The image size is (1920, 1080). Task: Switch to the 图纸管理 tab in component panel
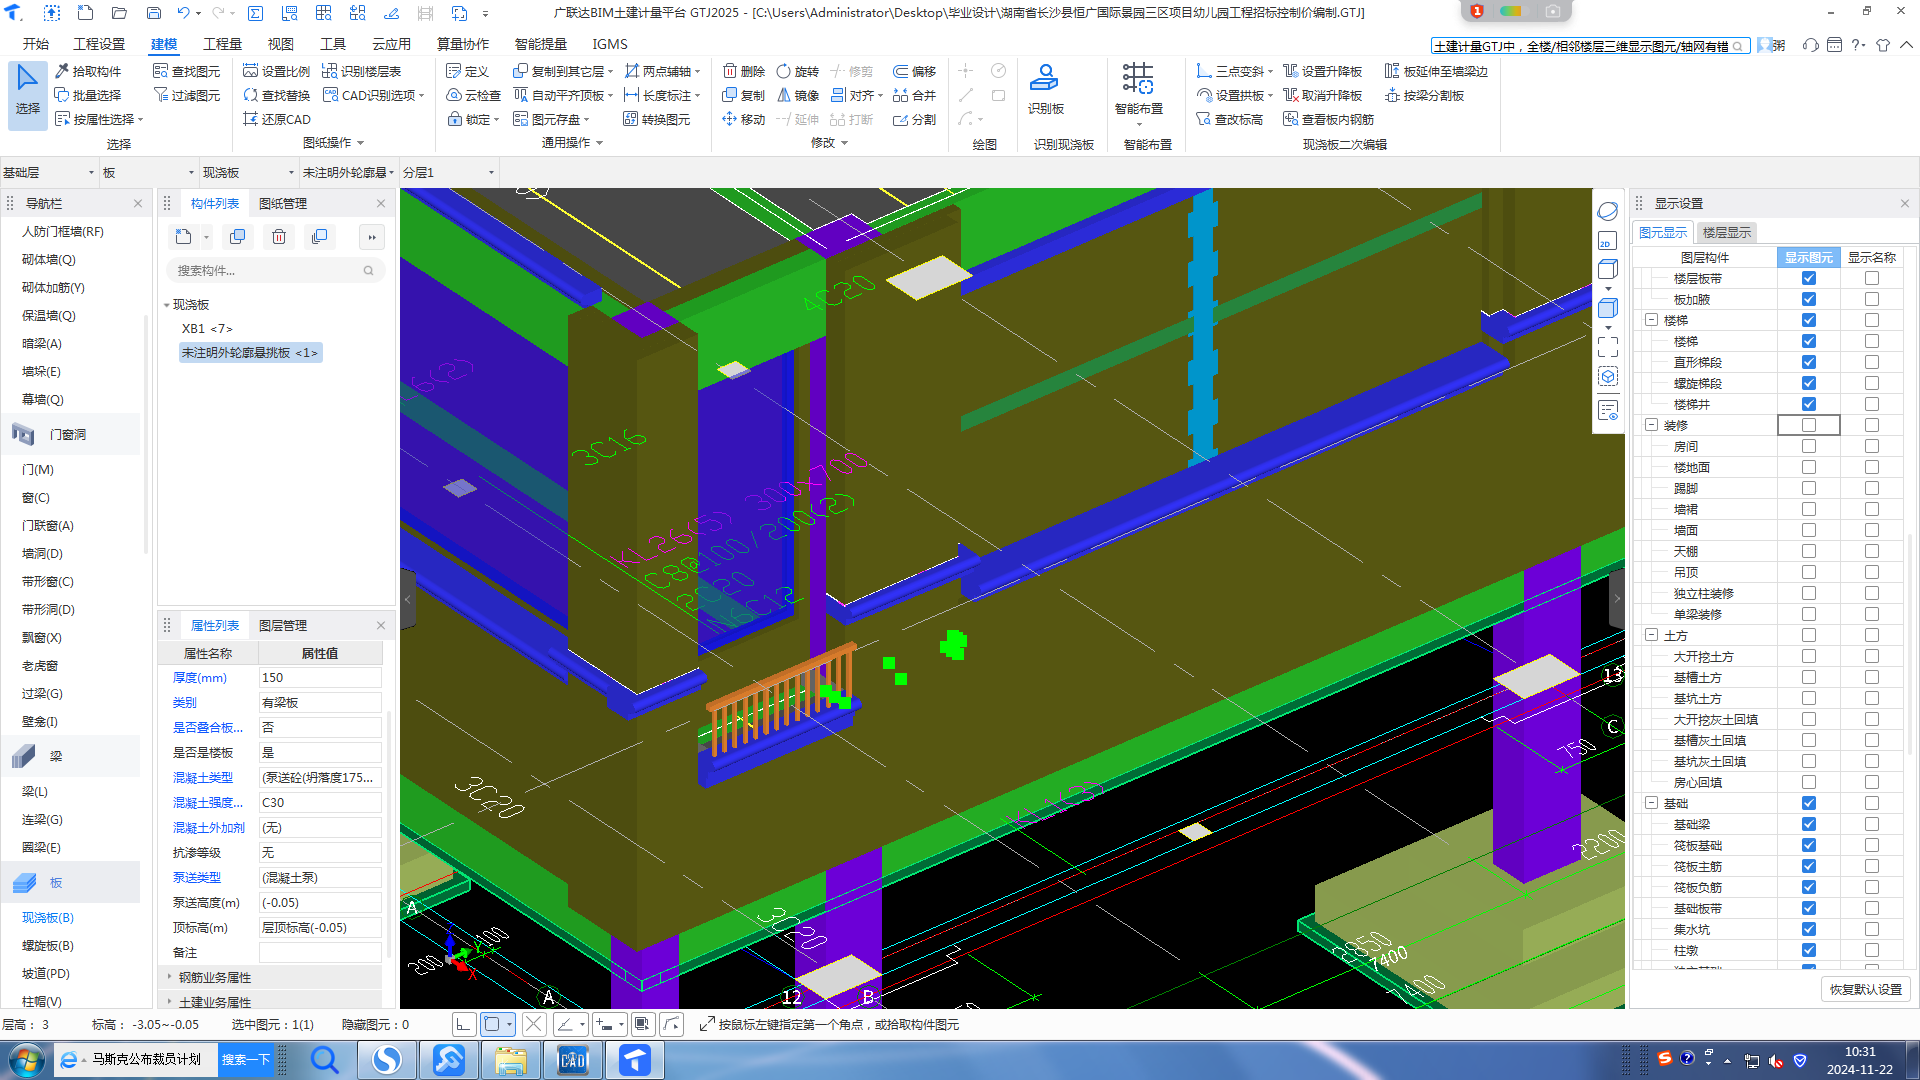coord(283,203)
